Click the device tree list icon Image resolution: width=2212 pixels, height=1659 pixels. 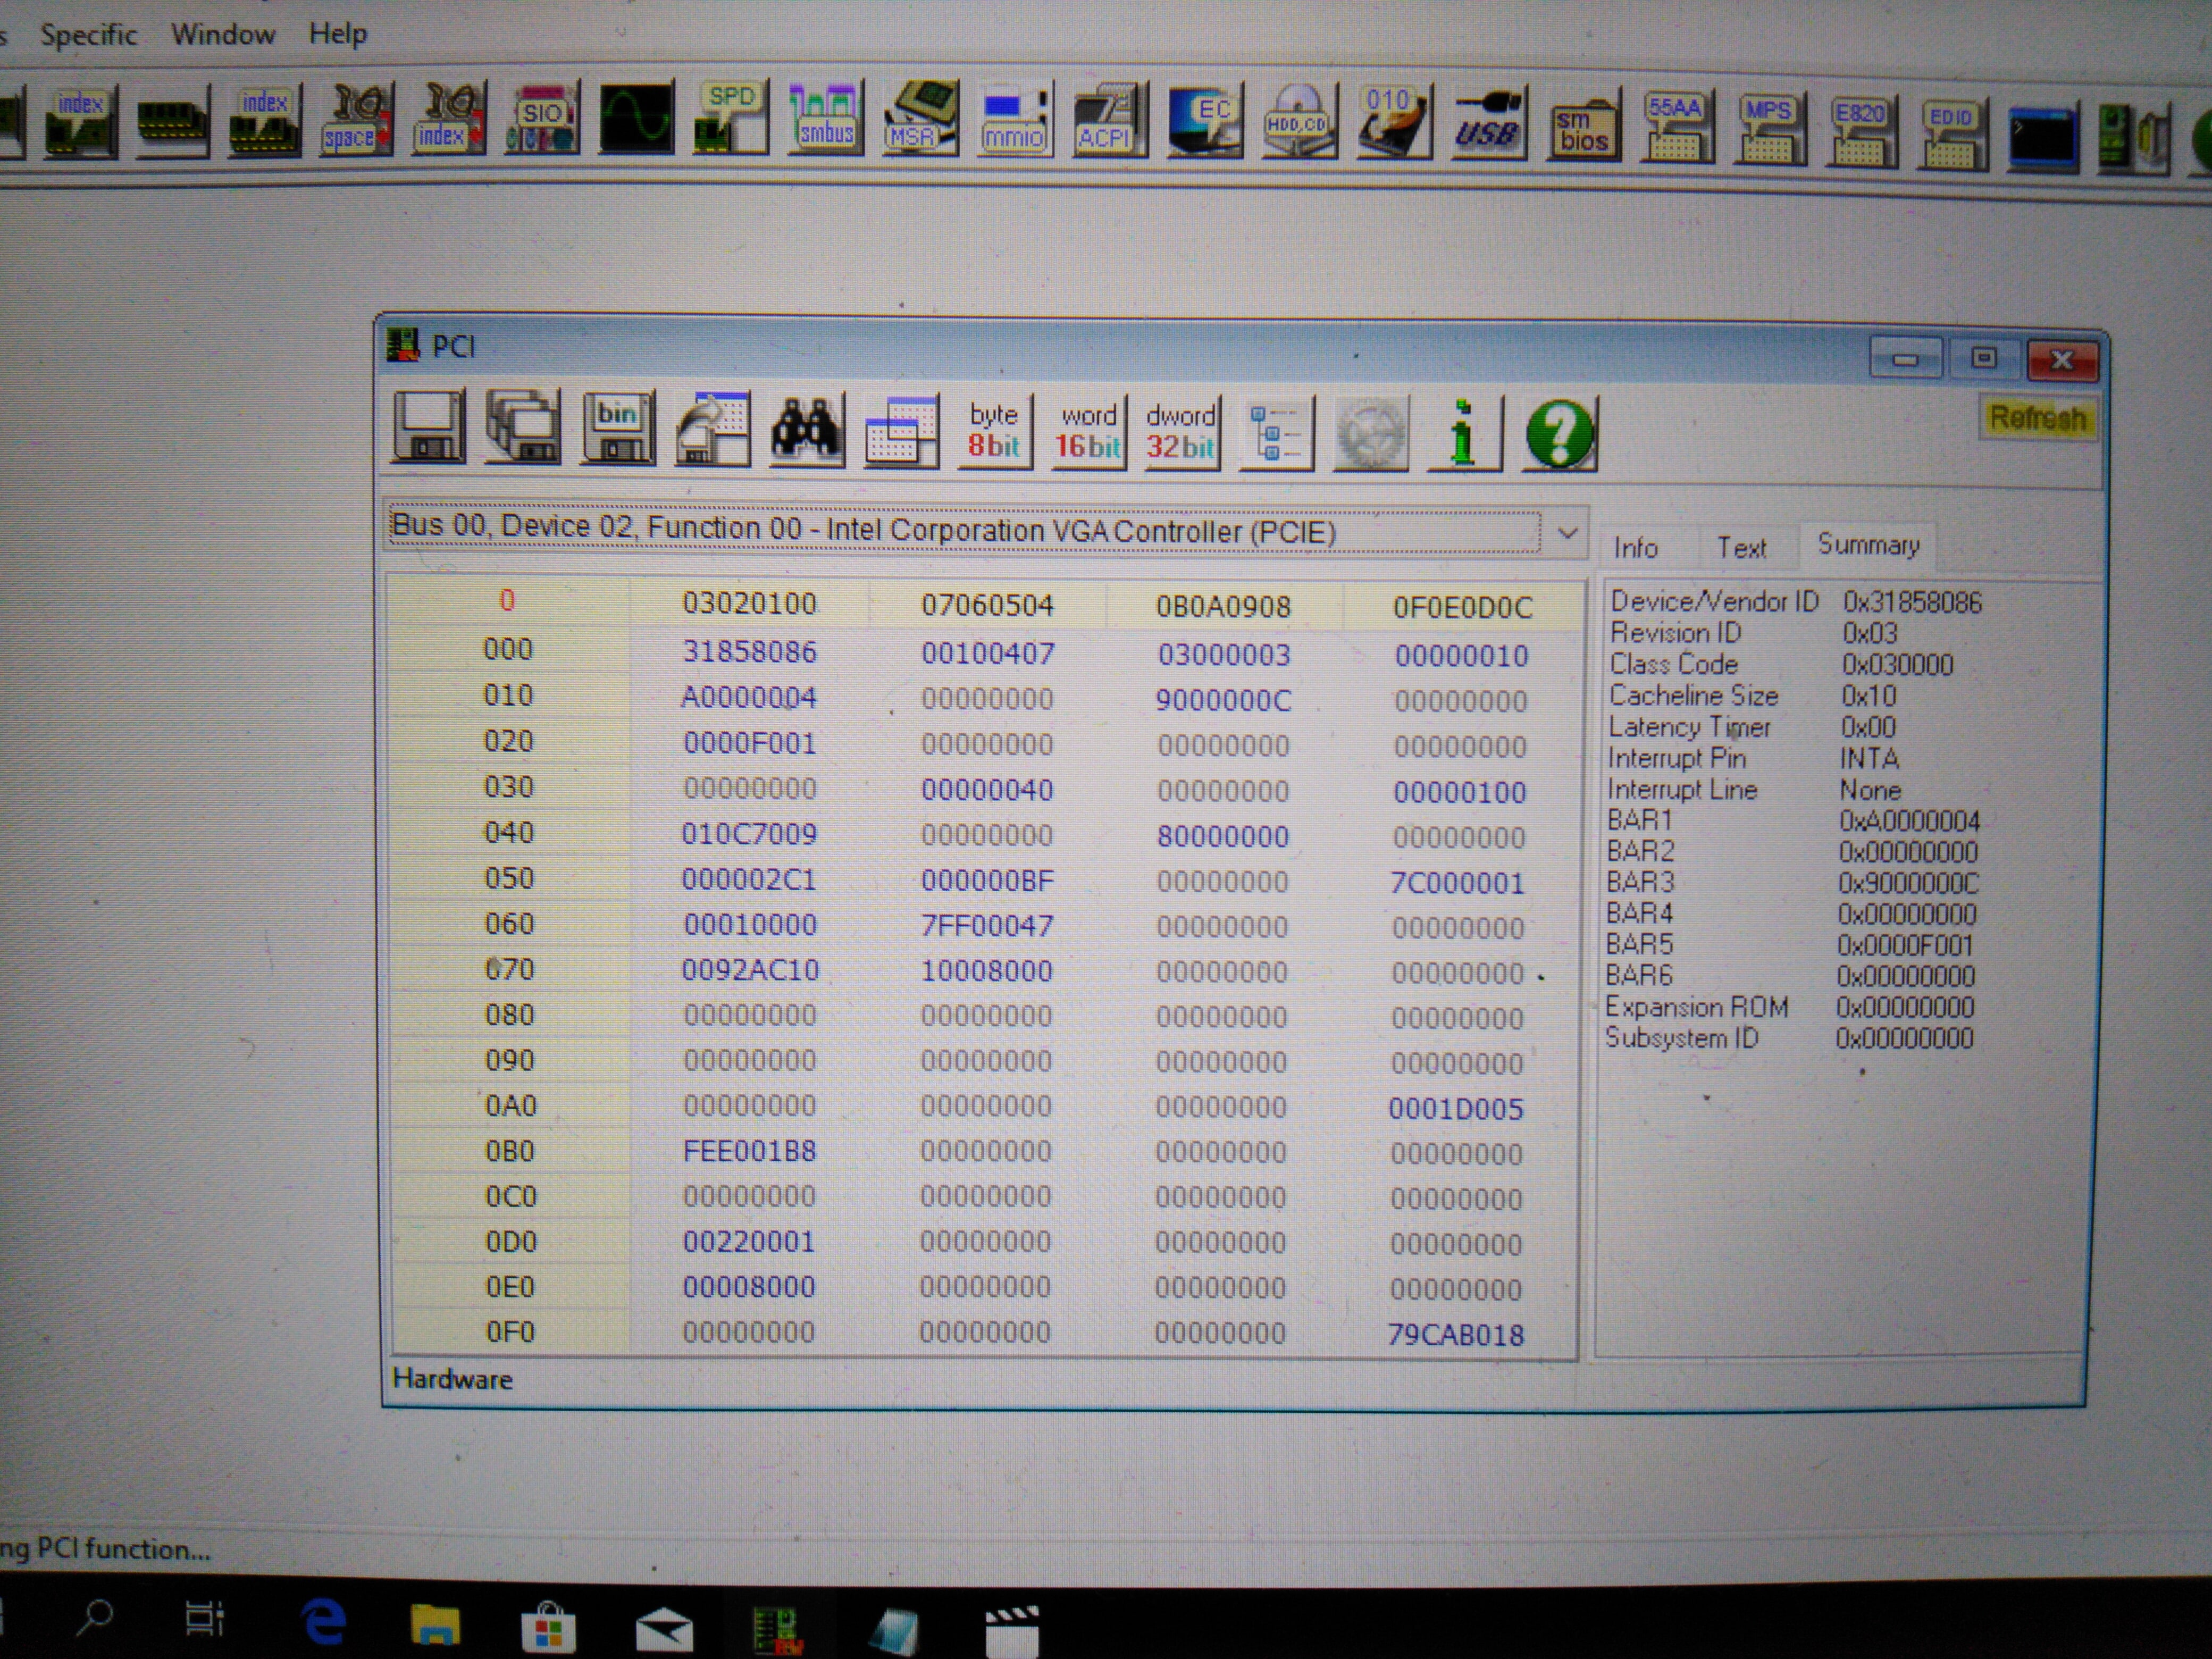(1276, 433)
